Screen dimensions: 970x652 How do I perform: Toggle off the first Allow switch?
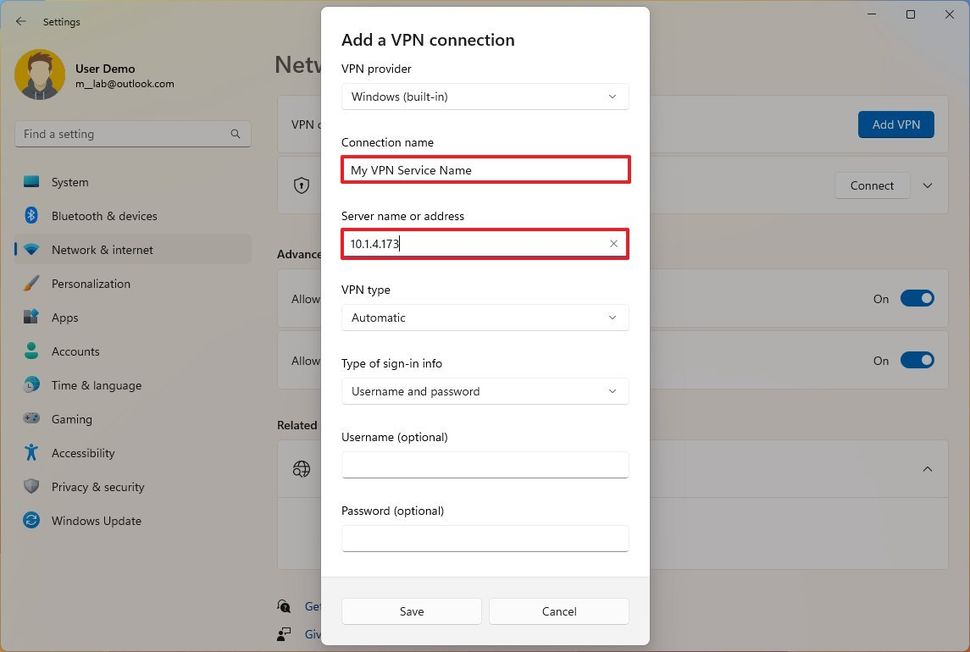coord(917,298)
